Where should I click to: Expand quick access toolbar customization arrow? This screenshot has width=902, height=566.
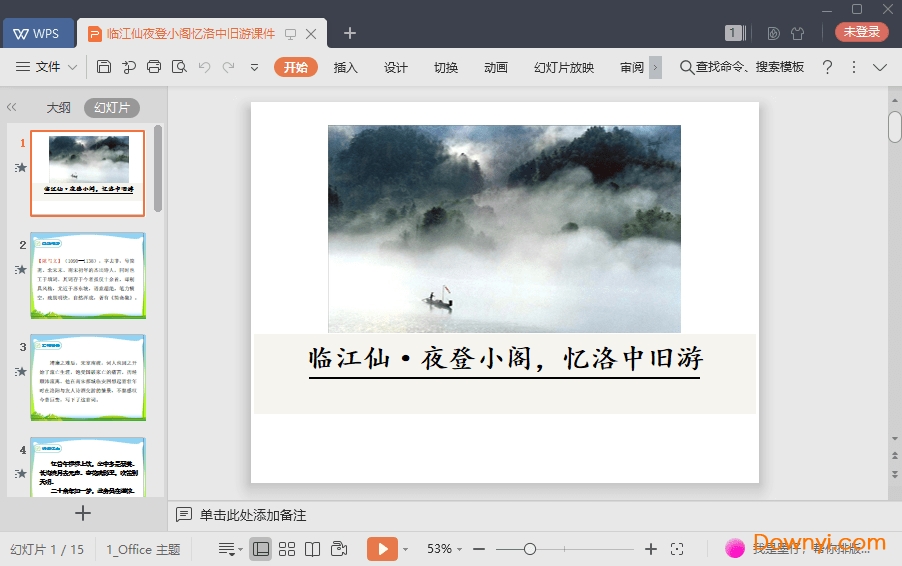click(x=254, y=67)
